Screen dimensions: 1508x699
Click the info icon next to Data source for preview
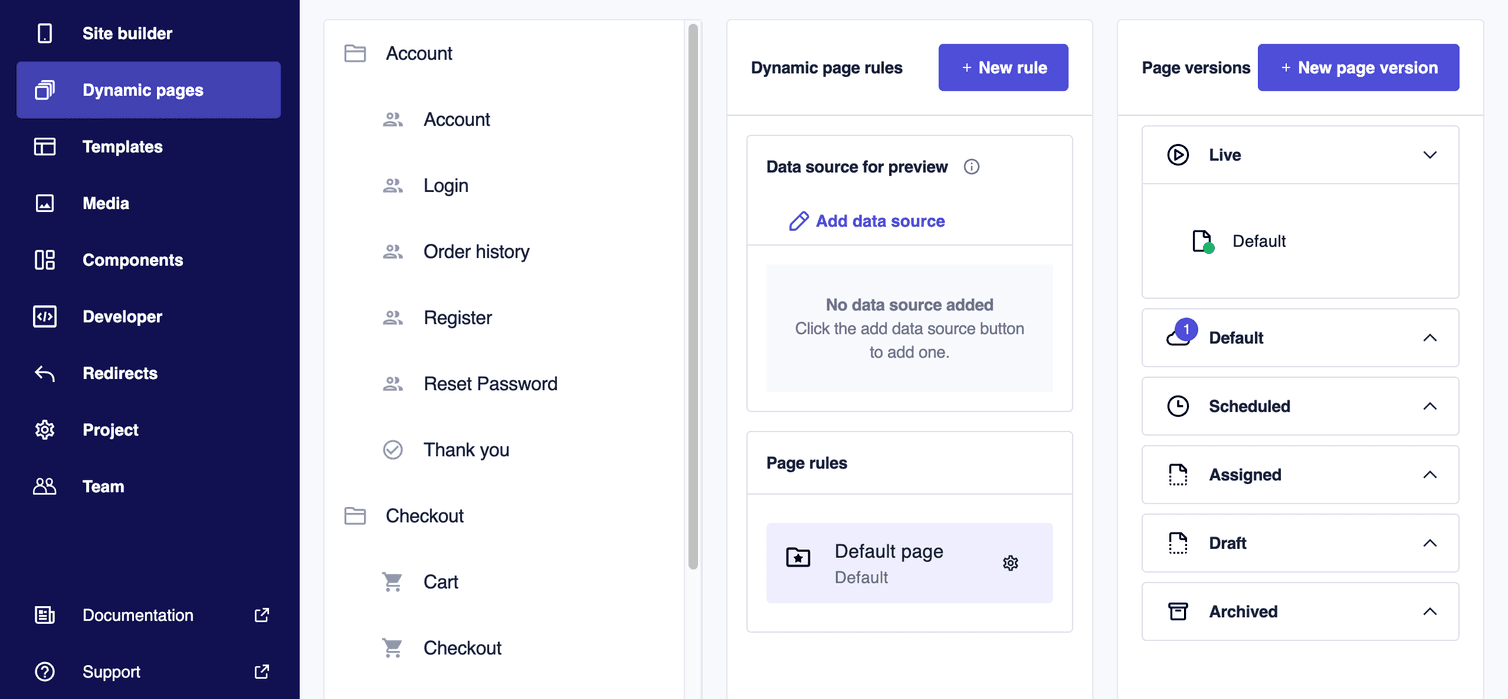tap(971, 167)
